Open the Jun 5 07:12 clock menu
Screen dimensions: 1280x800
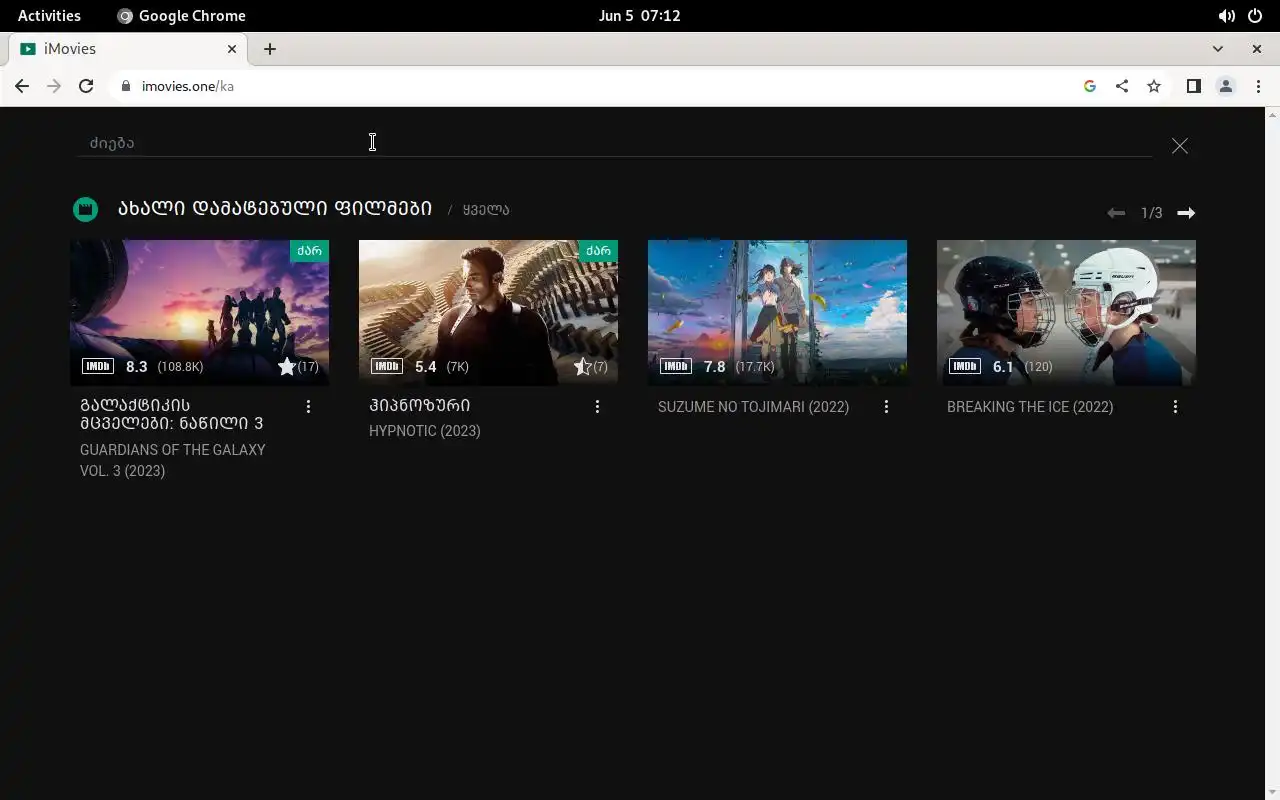tap(639, 16)
